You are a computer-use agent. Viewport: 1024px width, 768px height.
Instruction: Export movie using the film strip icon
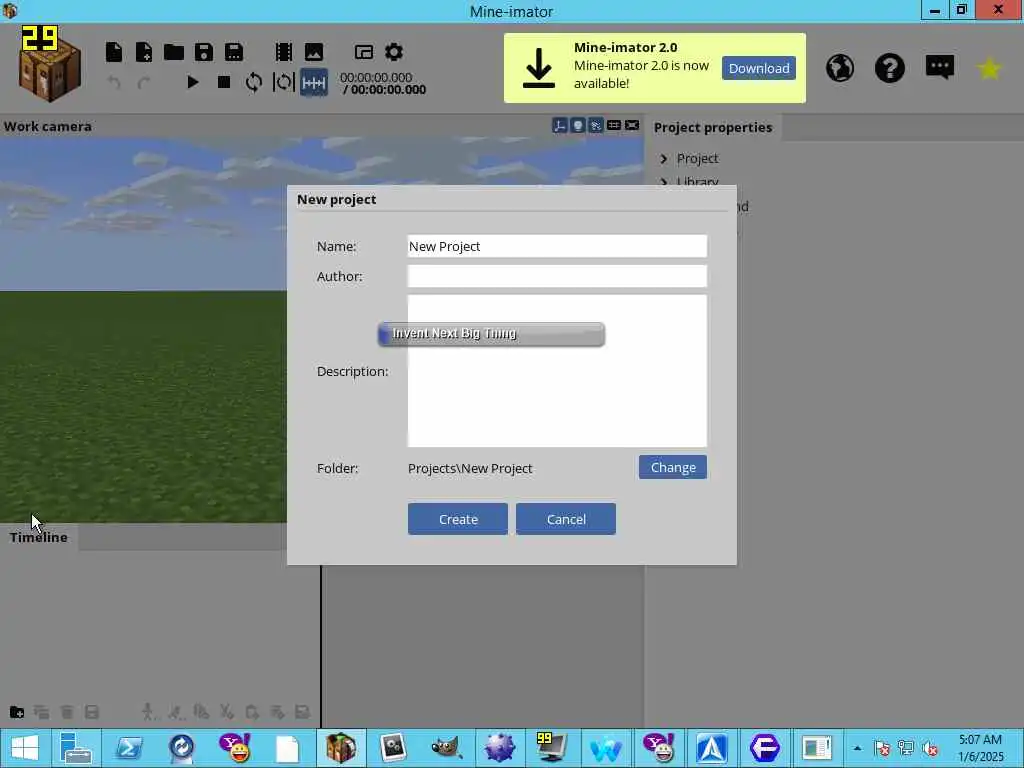tap(283, 52)
